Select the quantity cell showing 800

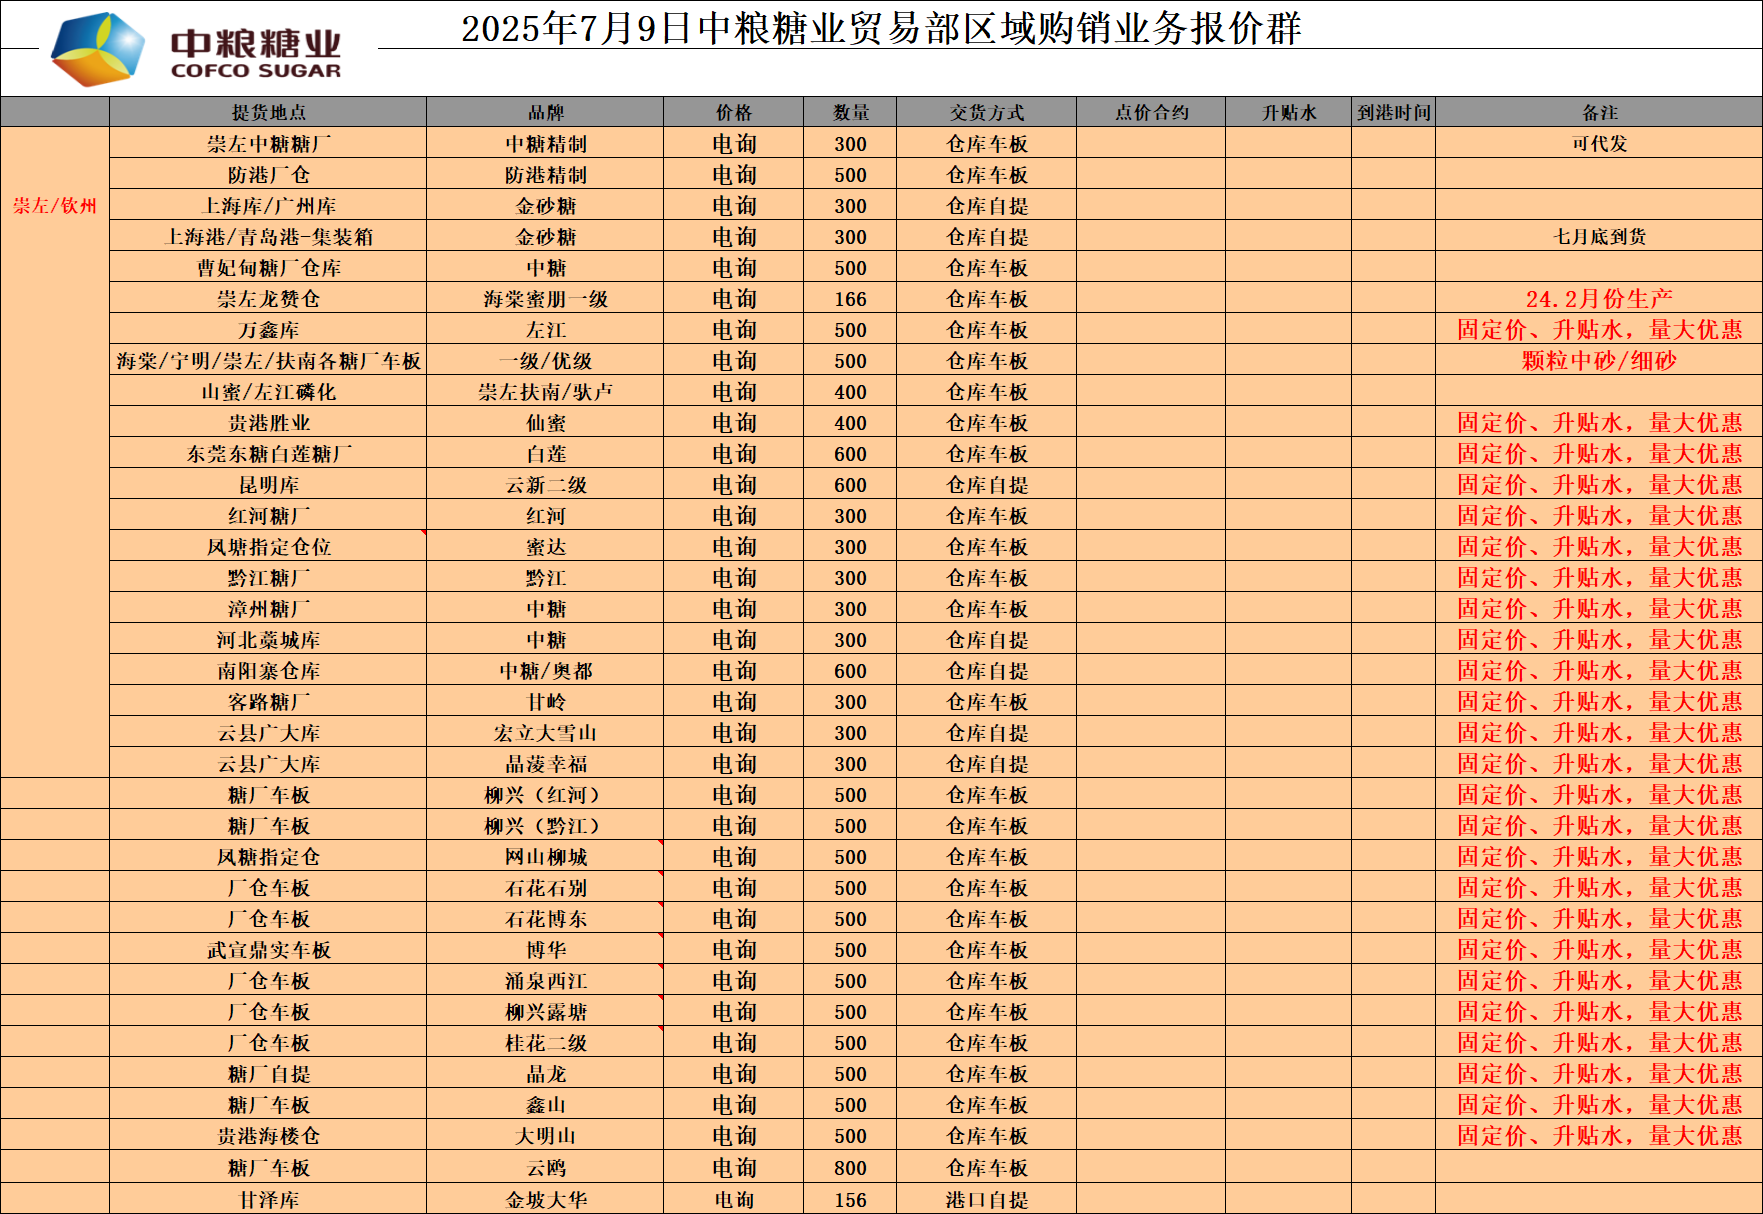(x=850, y=1168)
